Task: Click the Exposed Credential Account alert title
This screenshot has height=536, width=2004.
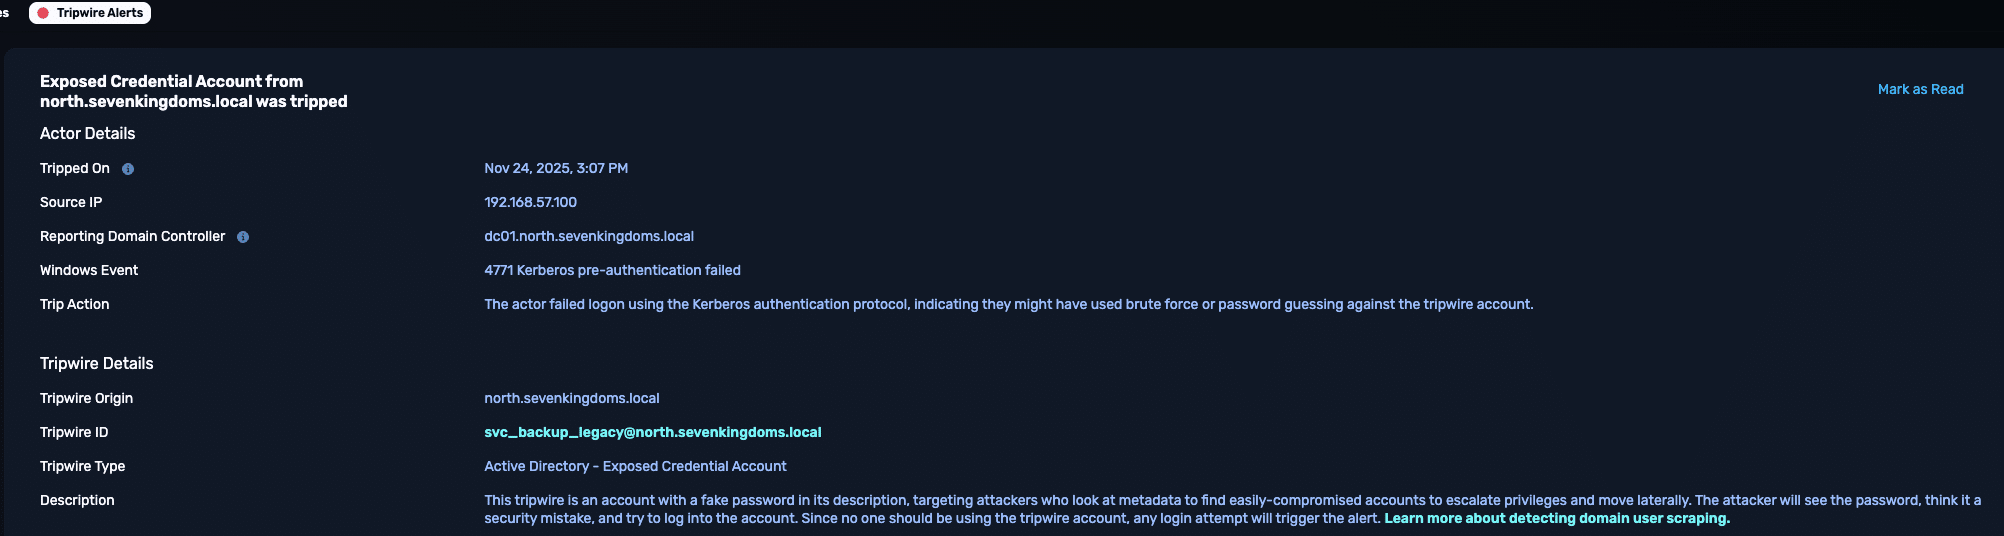Action: pos(193,91)
